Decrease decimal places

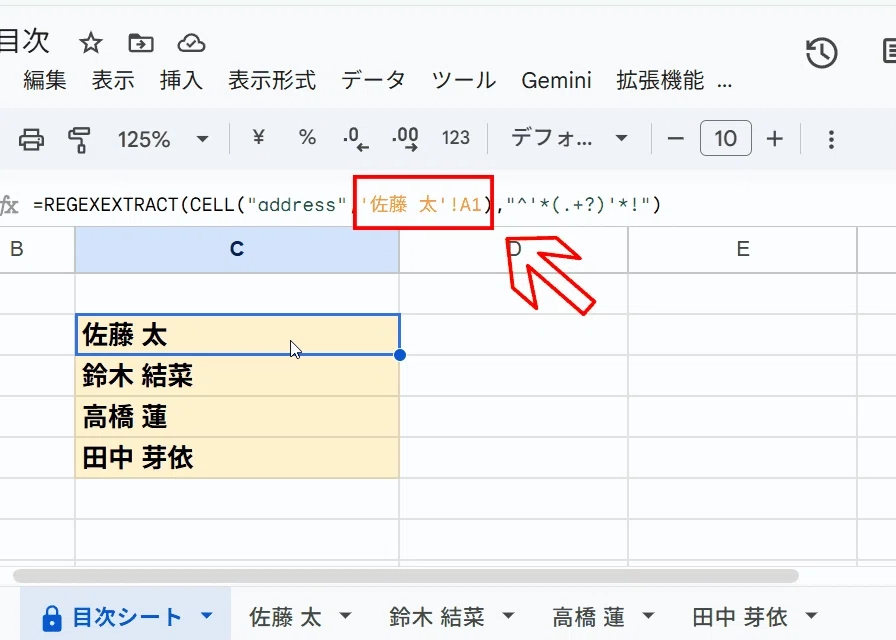[x=355, y=139]
